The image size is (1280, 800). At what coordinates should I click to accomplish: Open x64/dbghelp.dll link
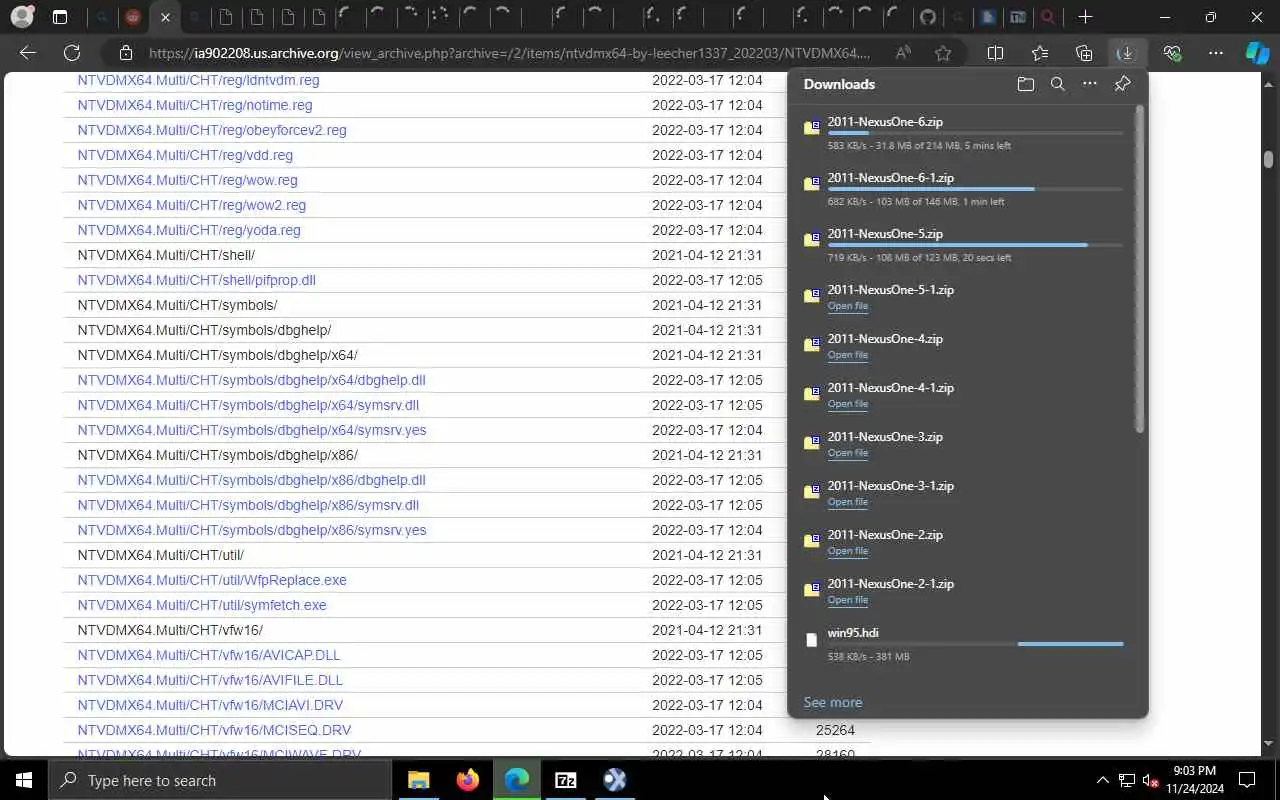click(x=251, y=380)
